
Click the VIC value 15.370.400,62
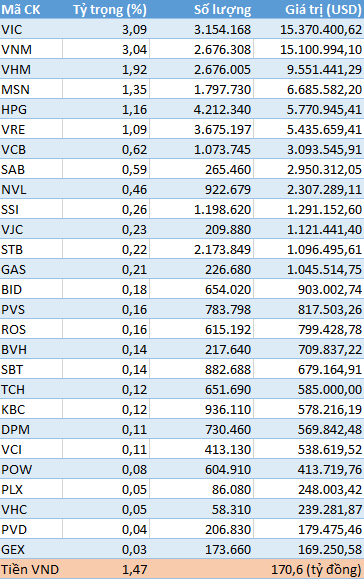321,29
